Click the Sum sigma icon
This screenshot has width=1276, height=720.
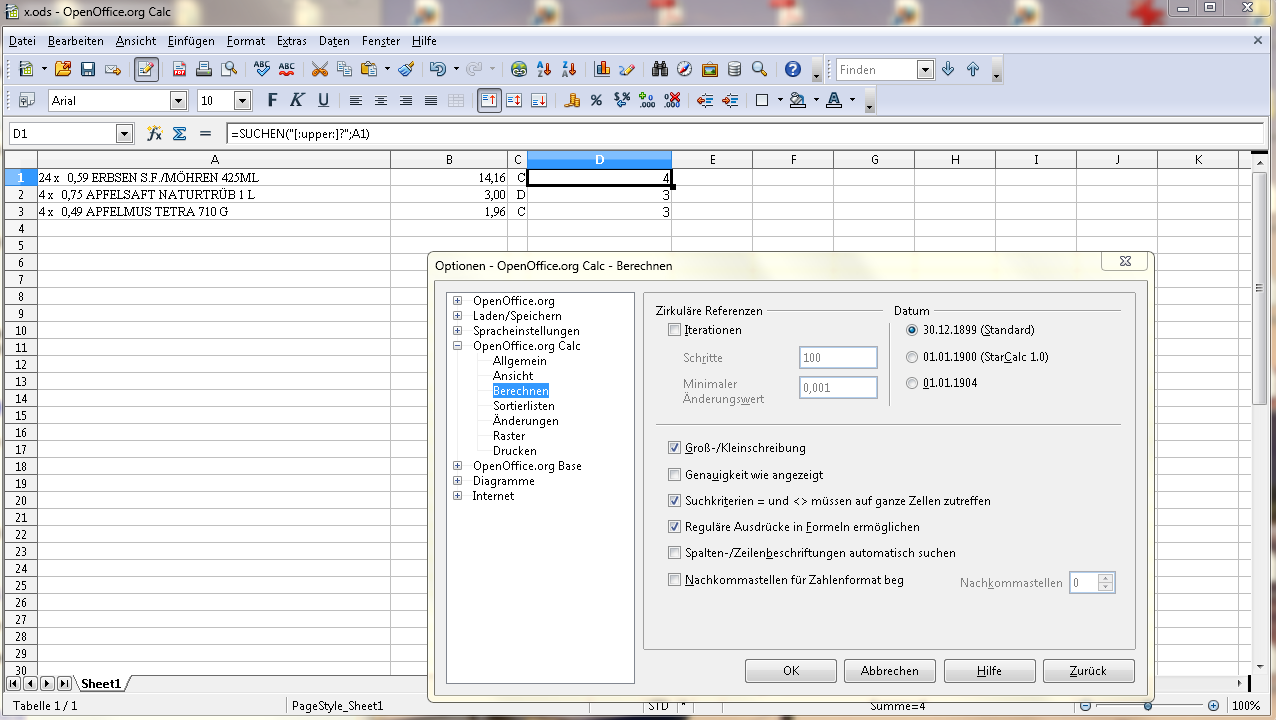(x=180, y=133)
